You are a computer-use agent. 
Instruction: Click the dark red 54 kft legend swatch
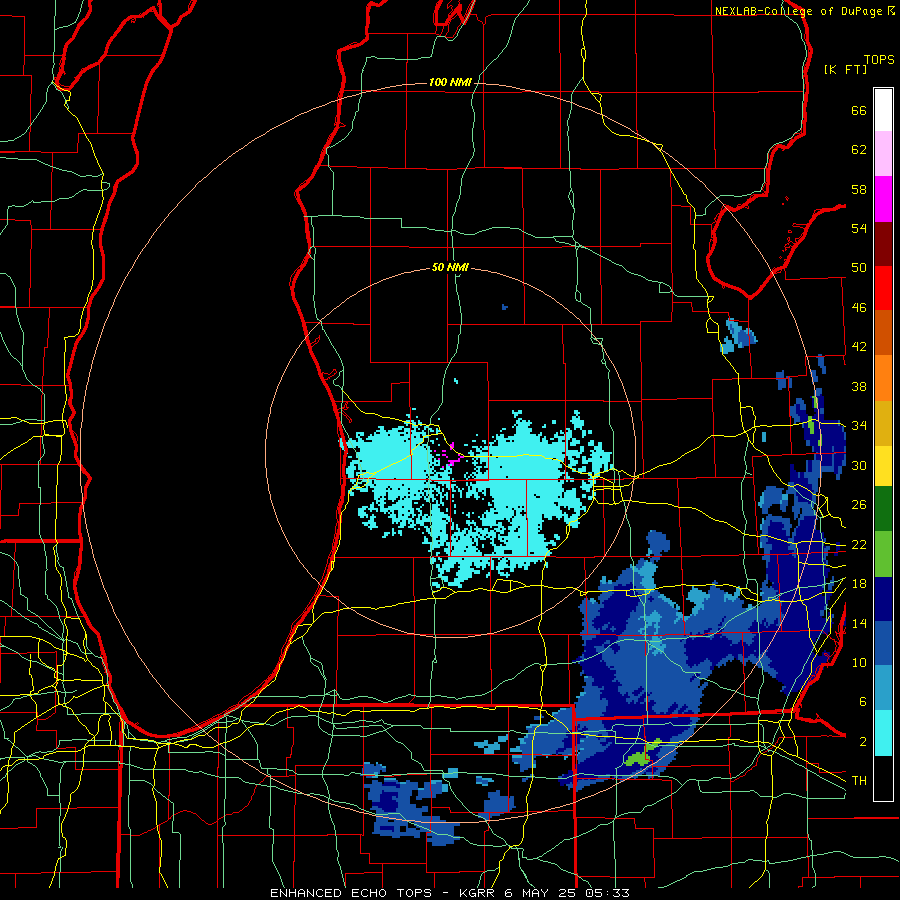pyautogui.click(x=883, y=244)
